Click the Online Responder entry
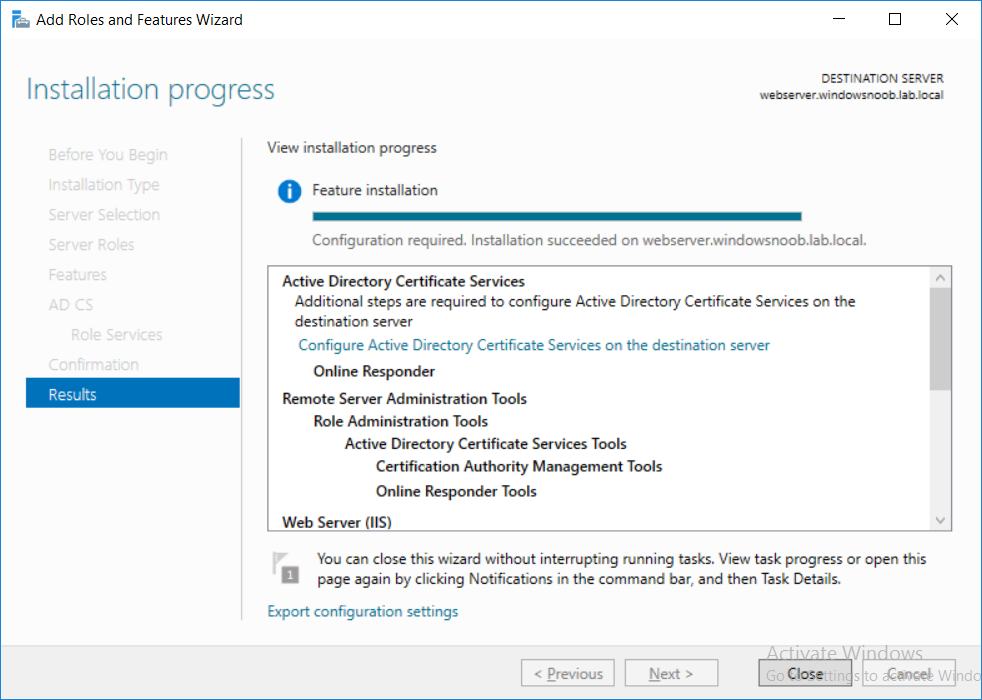 374,371
